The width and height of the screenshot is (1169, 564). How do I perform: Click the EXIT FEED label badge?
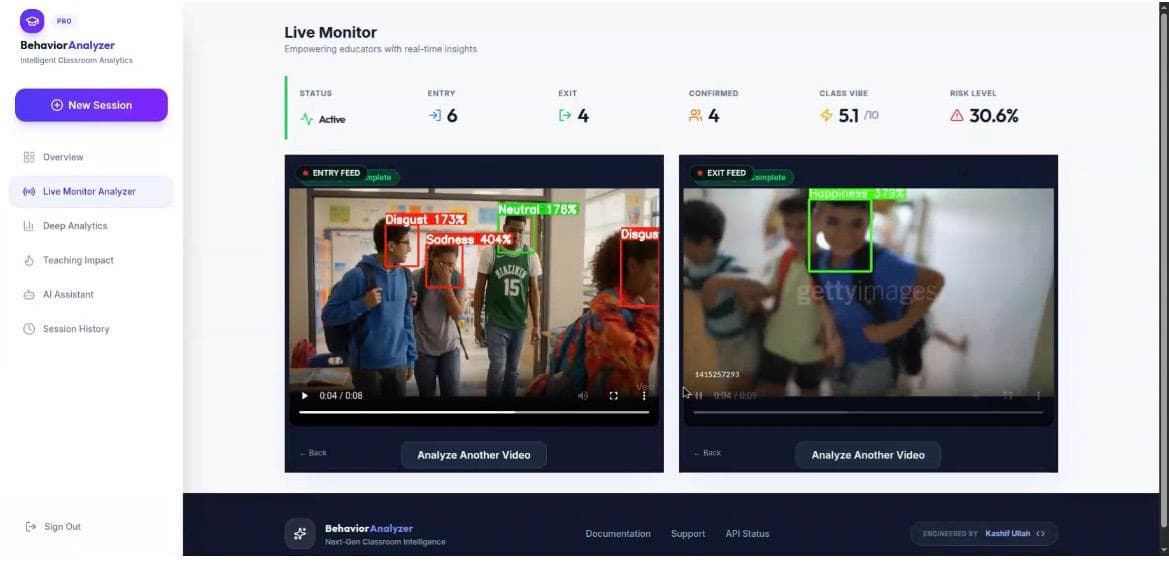pos(722,173)
